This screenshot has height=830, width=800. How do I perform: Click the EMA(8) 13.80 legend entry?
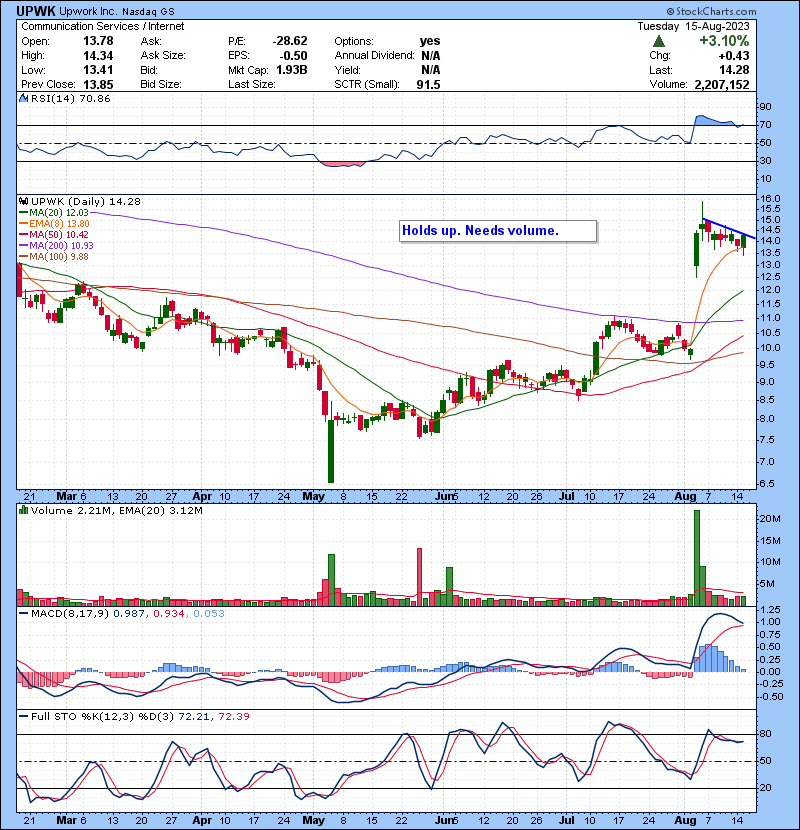[54, 223]
